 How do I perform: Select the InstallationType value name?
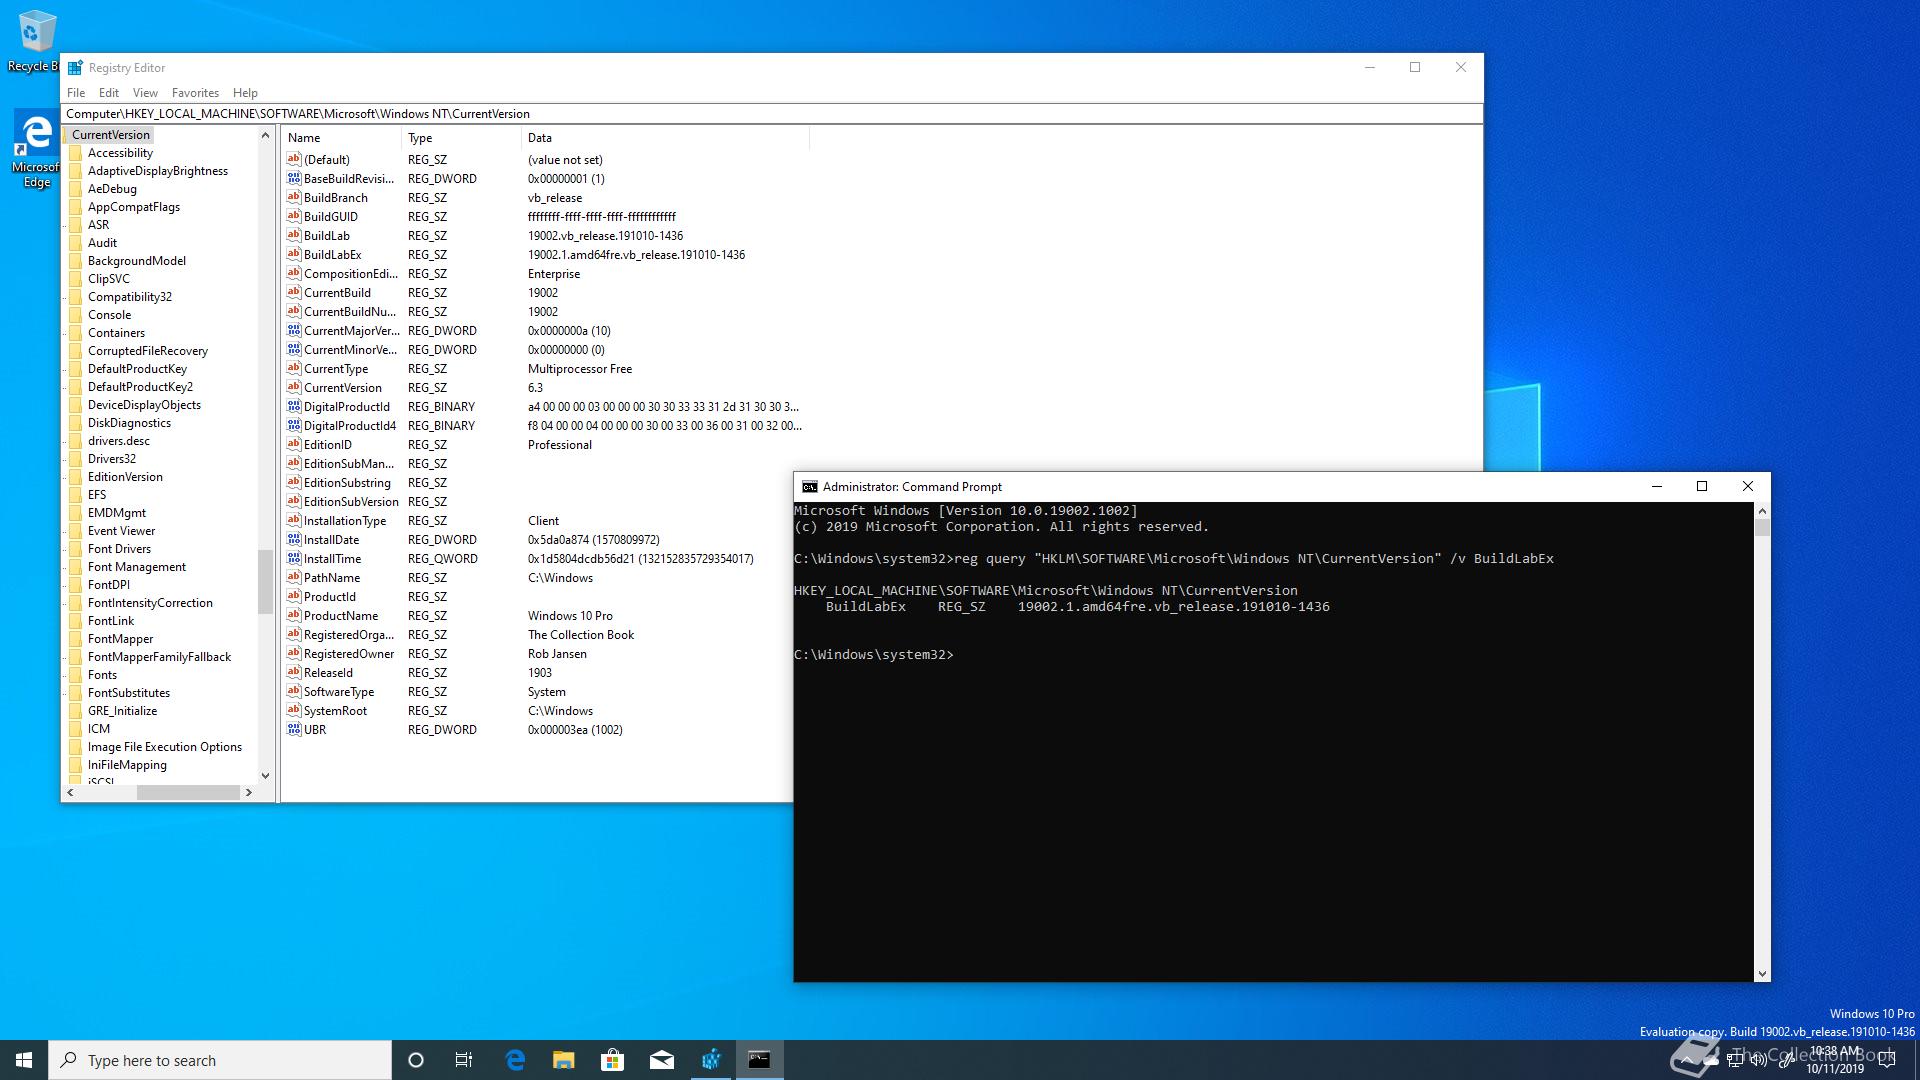[x=345, y=520]
